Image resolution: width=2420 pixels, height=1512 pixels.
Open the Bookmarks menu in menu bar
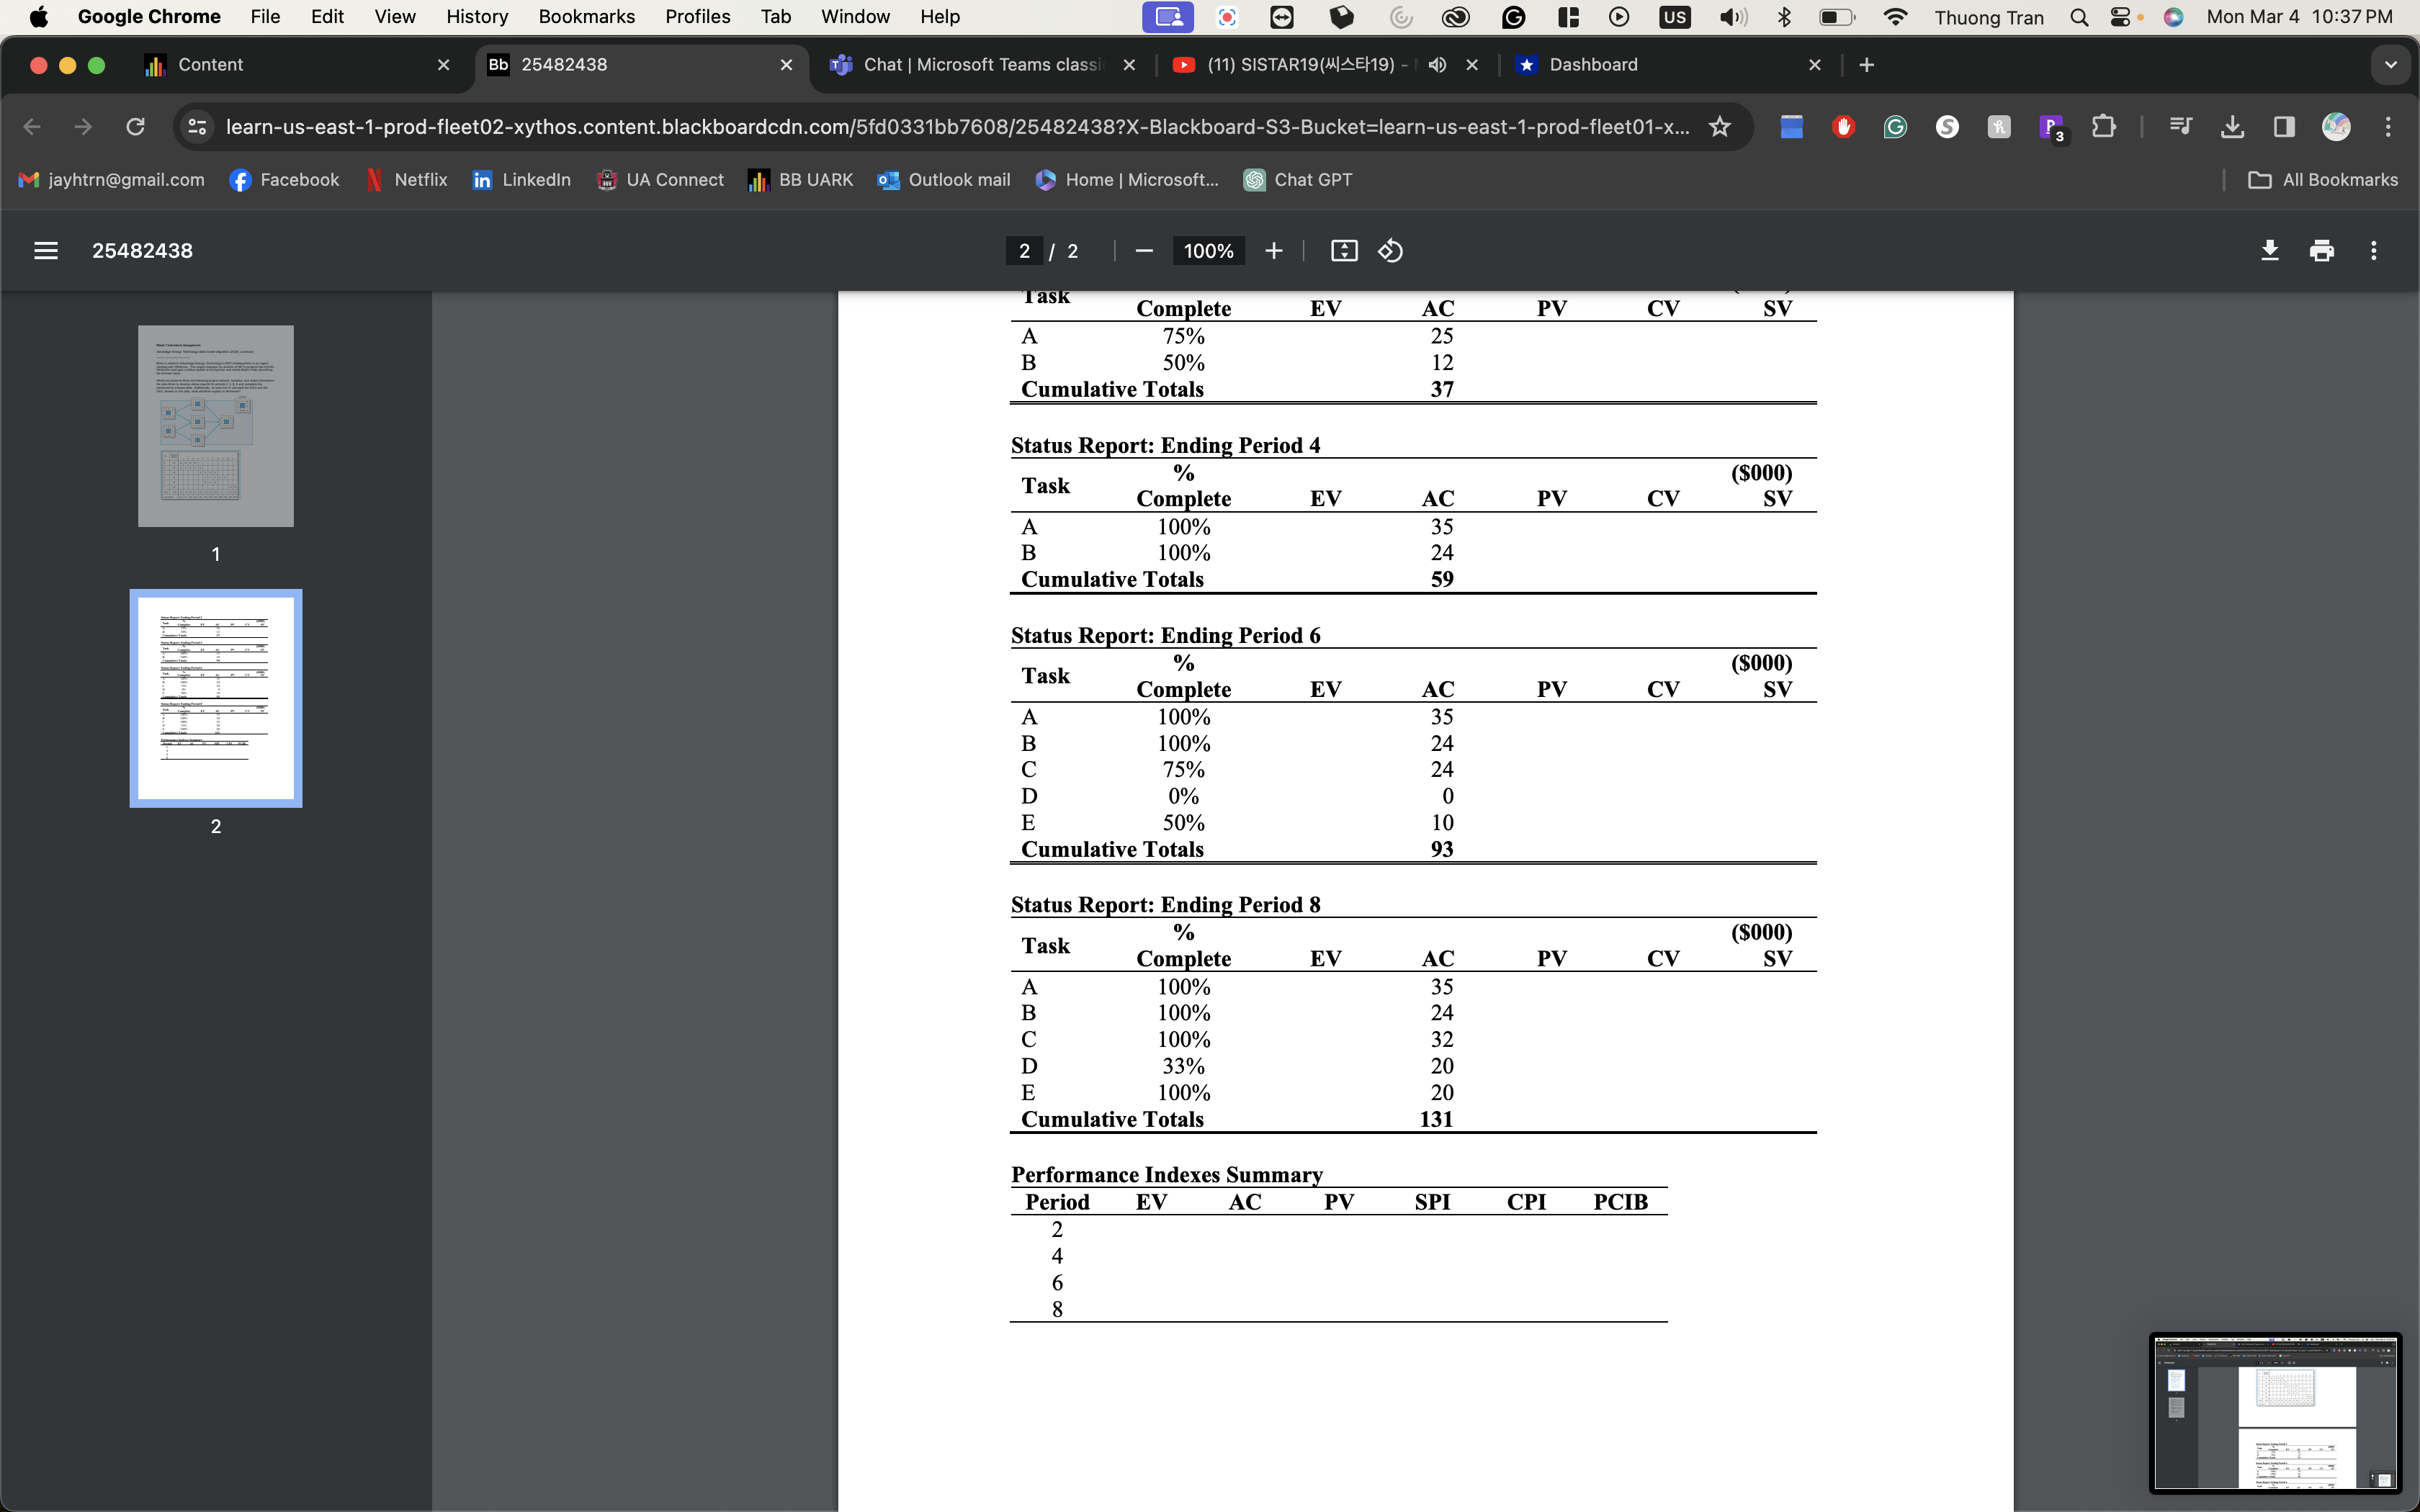[x=586, y=17]
